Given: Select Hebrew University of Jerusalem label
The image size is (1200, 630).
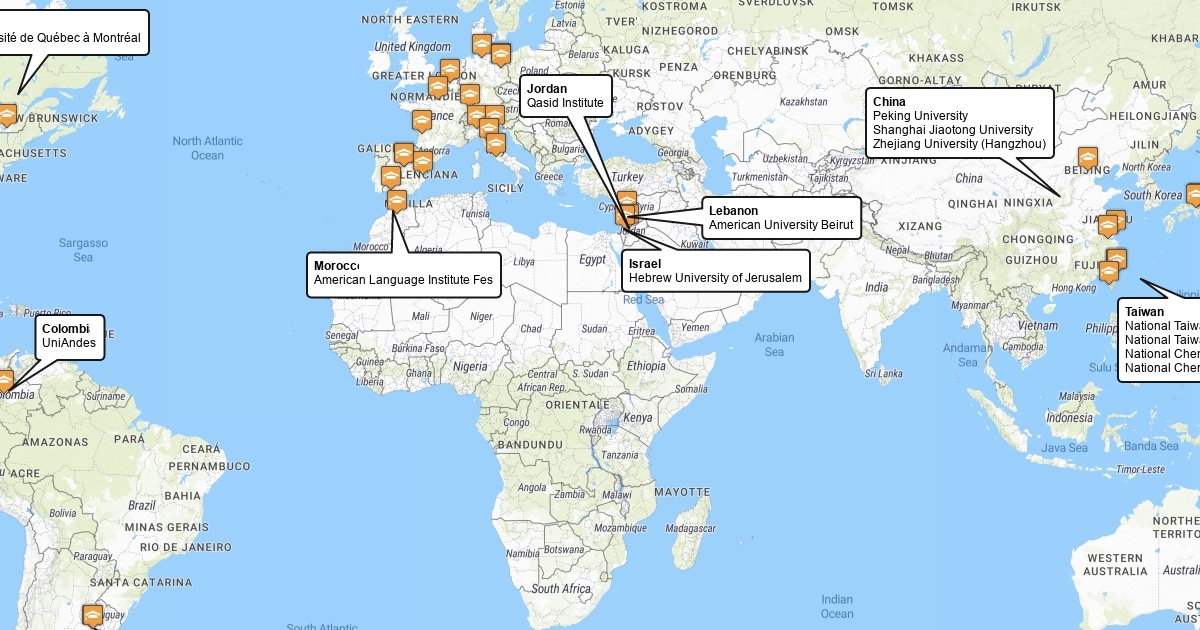Looking at the screenshot, I should (x=715, y=277).
